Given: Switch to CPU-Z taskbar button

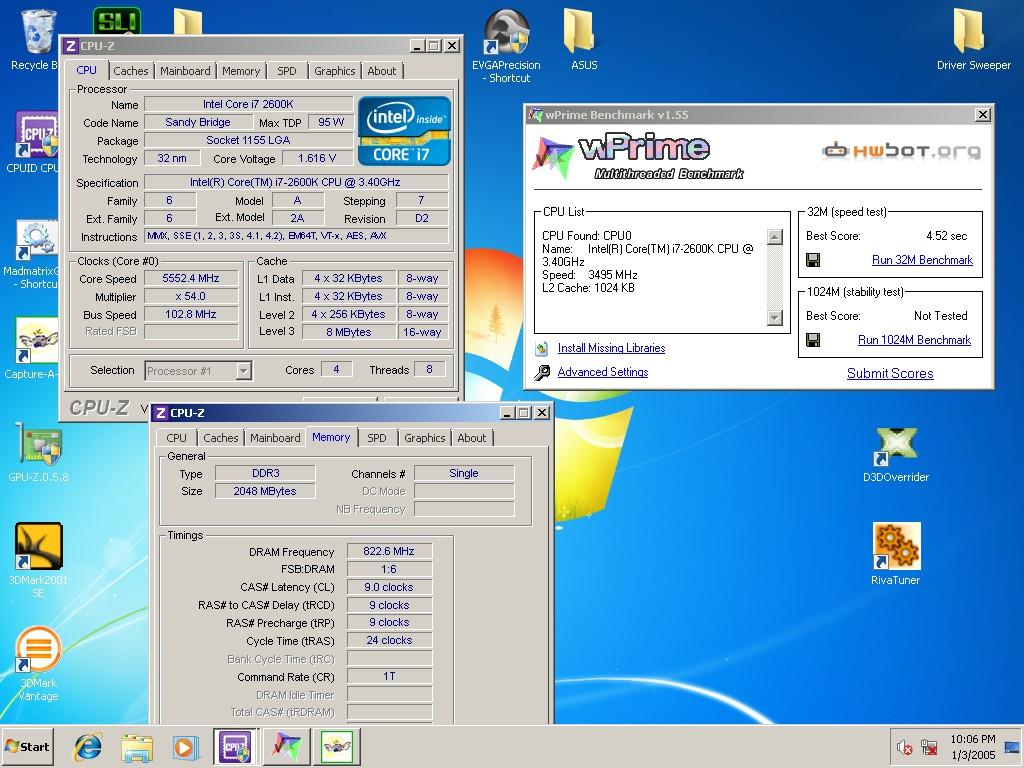Looking at the screenshot, I should tap(234, 746).
